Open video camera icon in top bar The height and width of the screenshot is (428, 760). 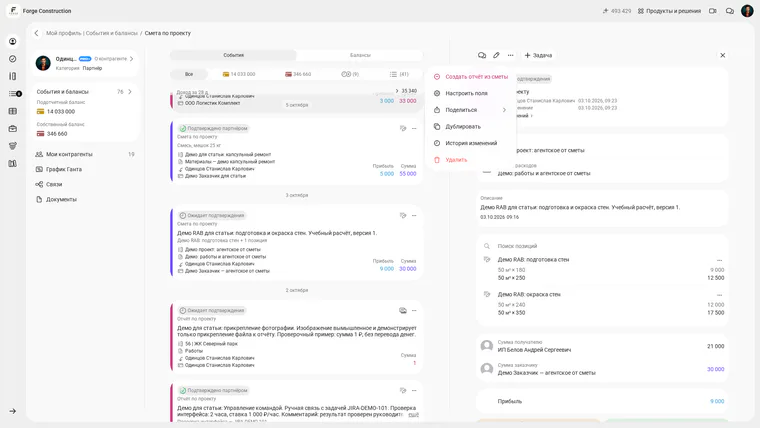pos(712,11)
